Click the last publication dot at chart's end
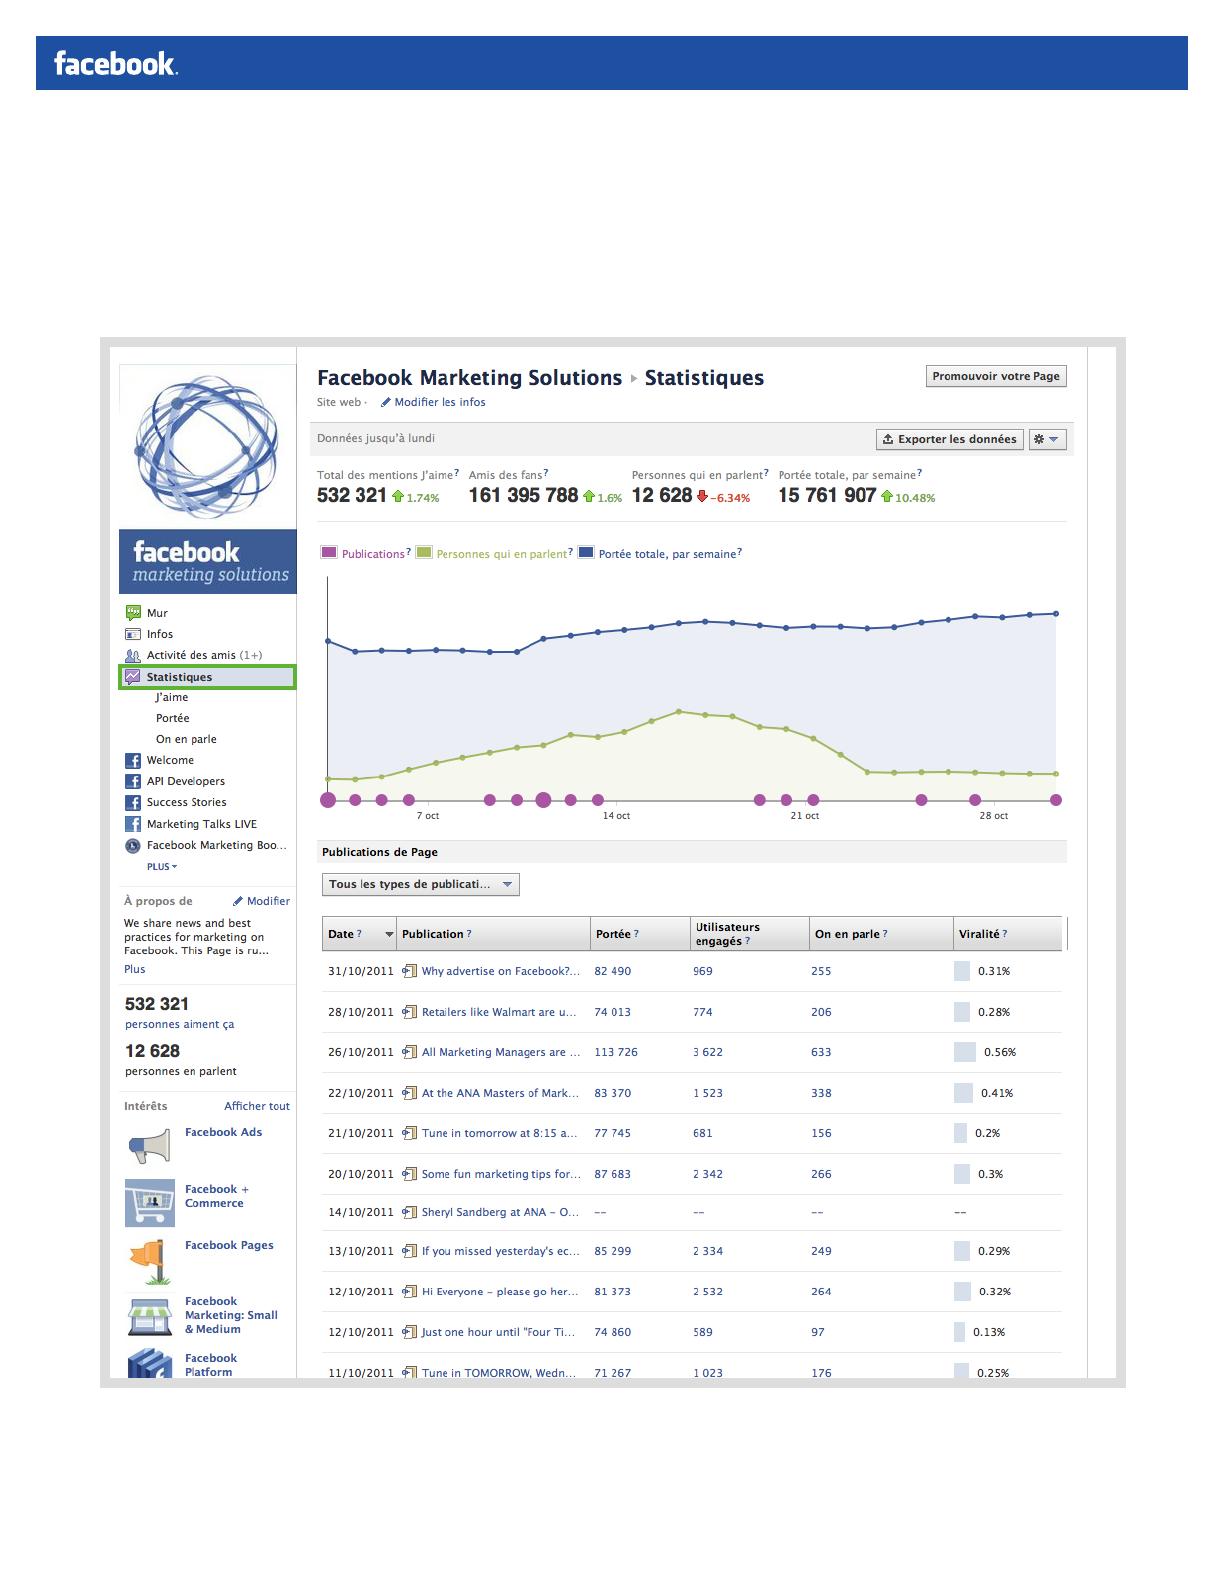Viewport: 1224px width, 1584px height. (x=1056, y=800)
